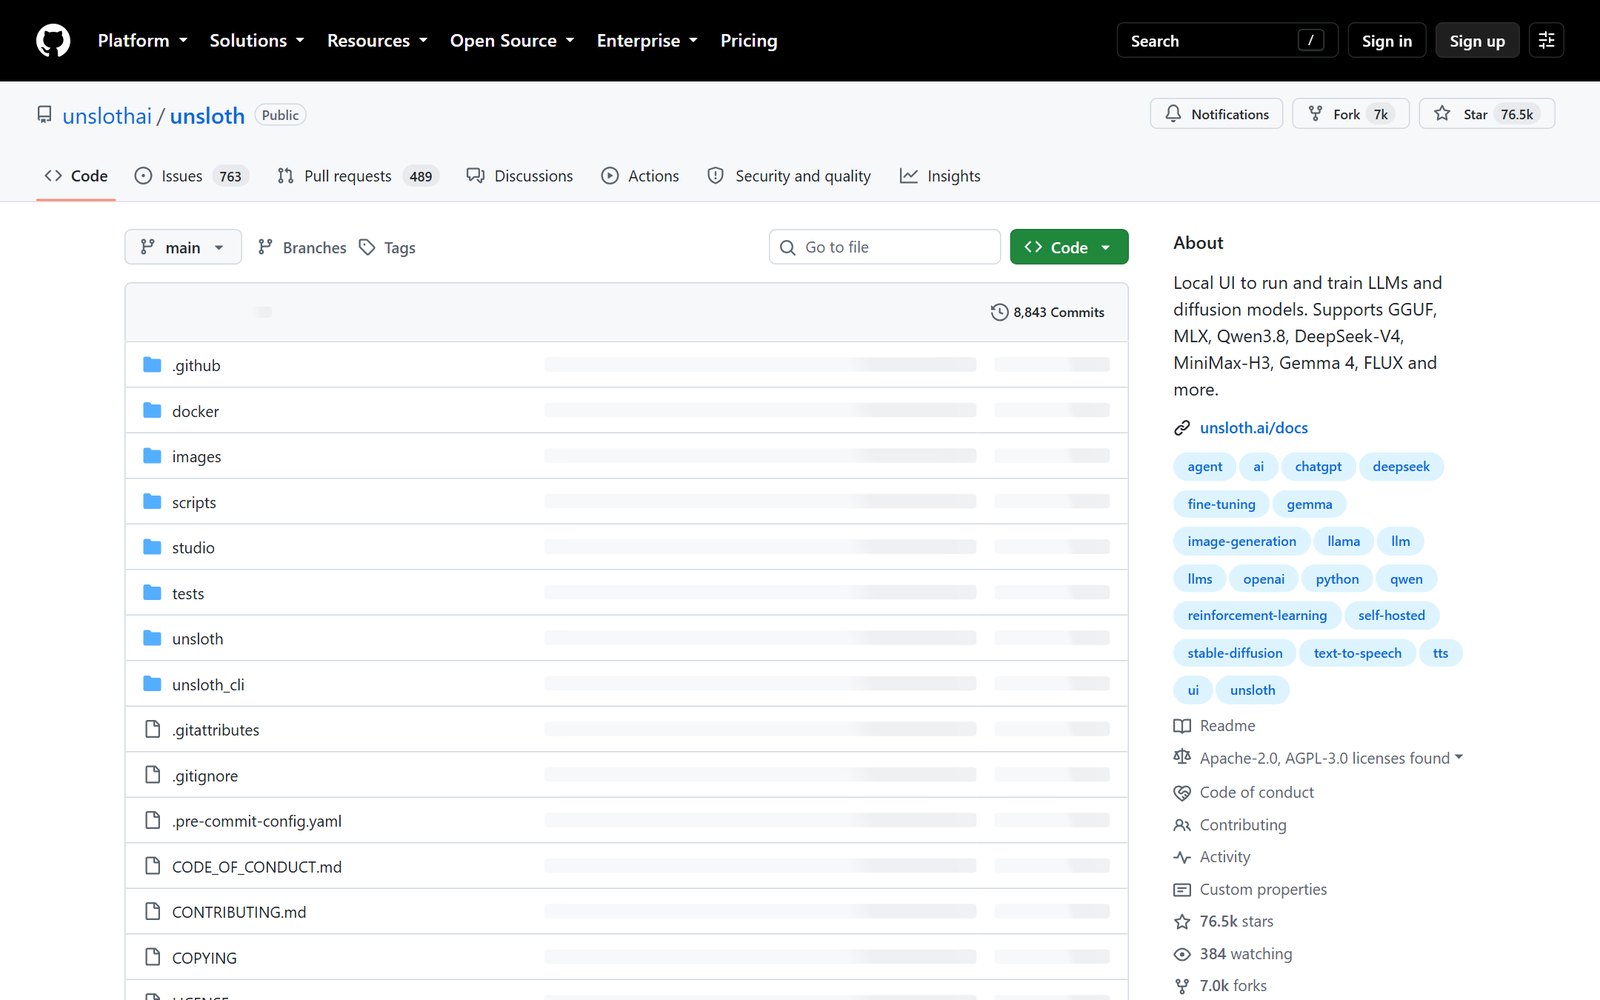Select the agent topic tag
The image size is (1600, 1000).
[1205, 467]
